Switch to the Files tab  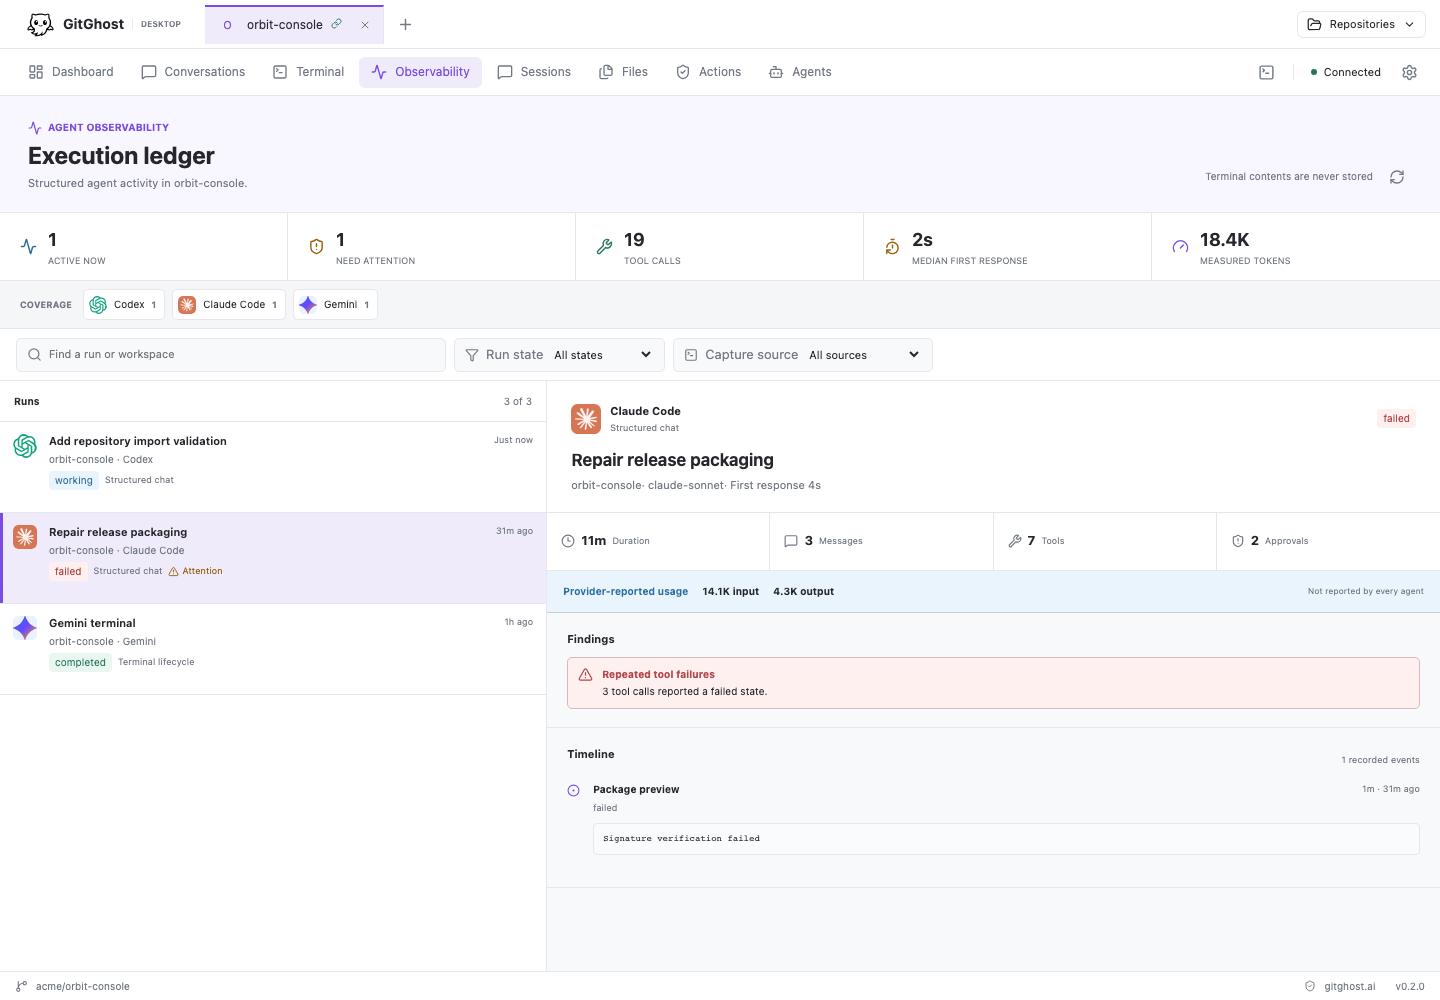(623, 72)
